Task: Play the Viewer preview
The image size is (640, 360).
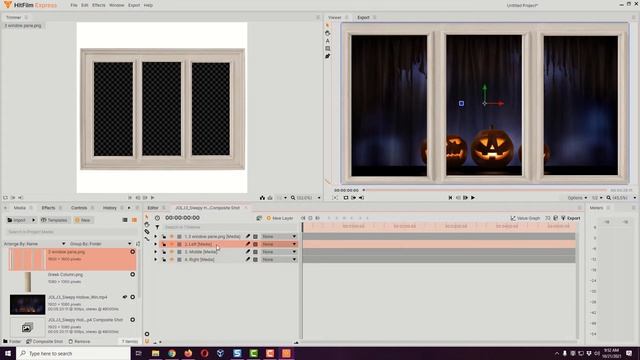Action: 473,198
